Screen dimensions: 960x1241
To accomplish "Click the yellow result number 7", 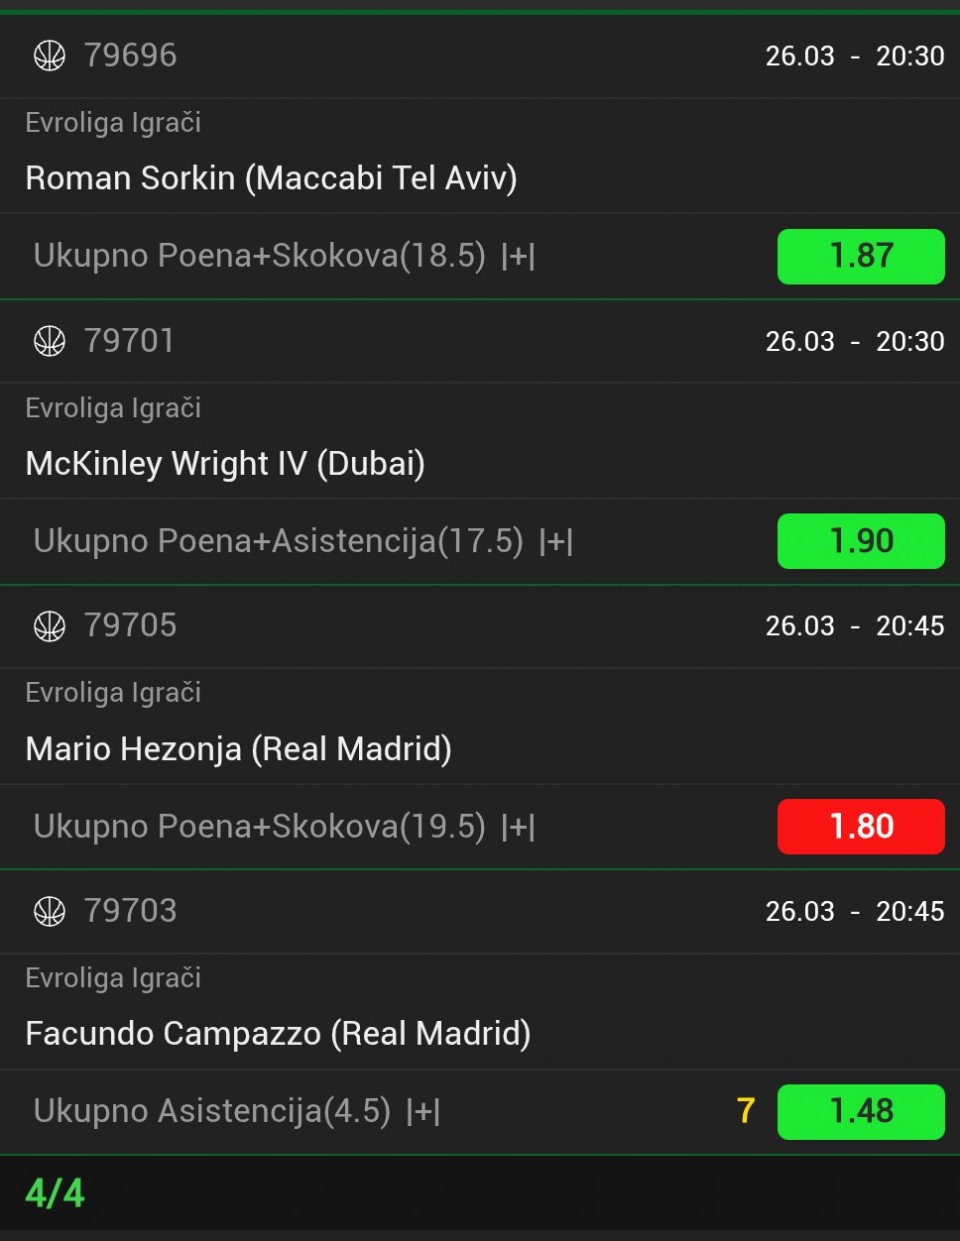I will tap(745, 1111).
